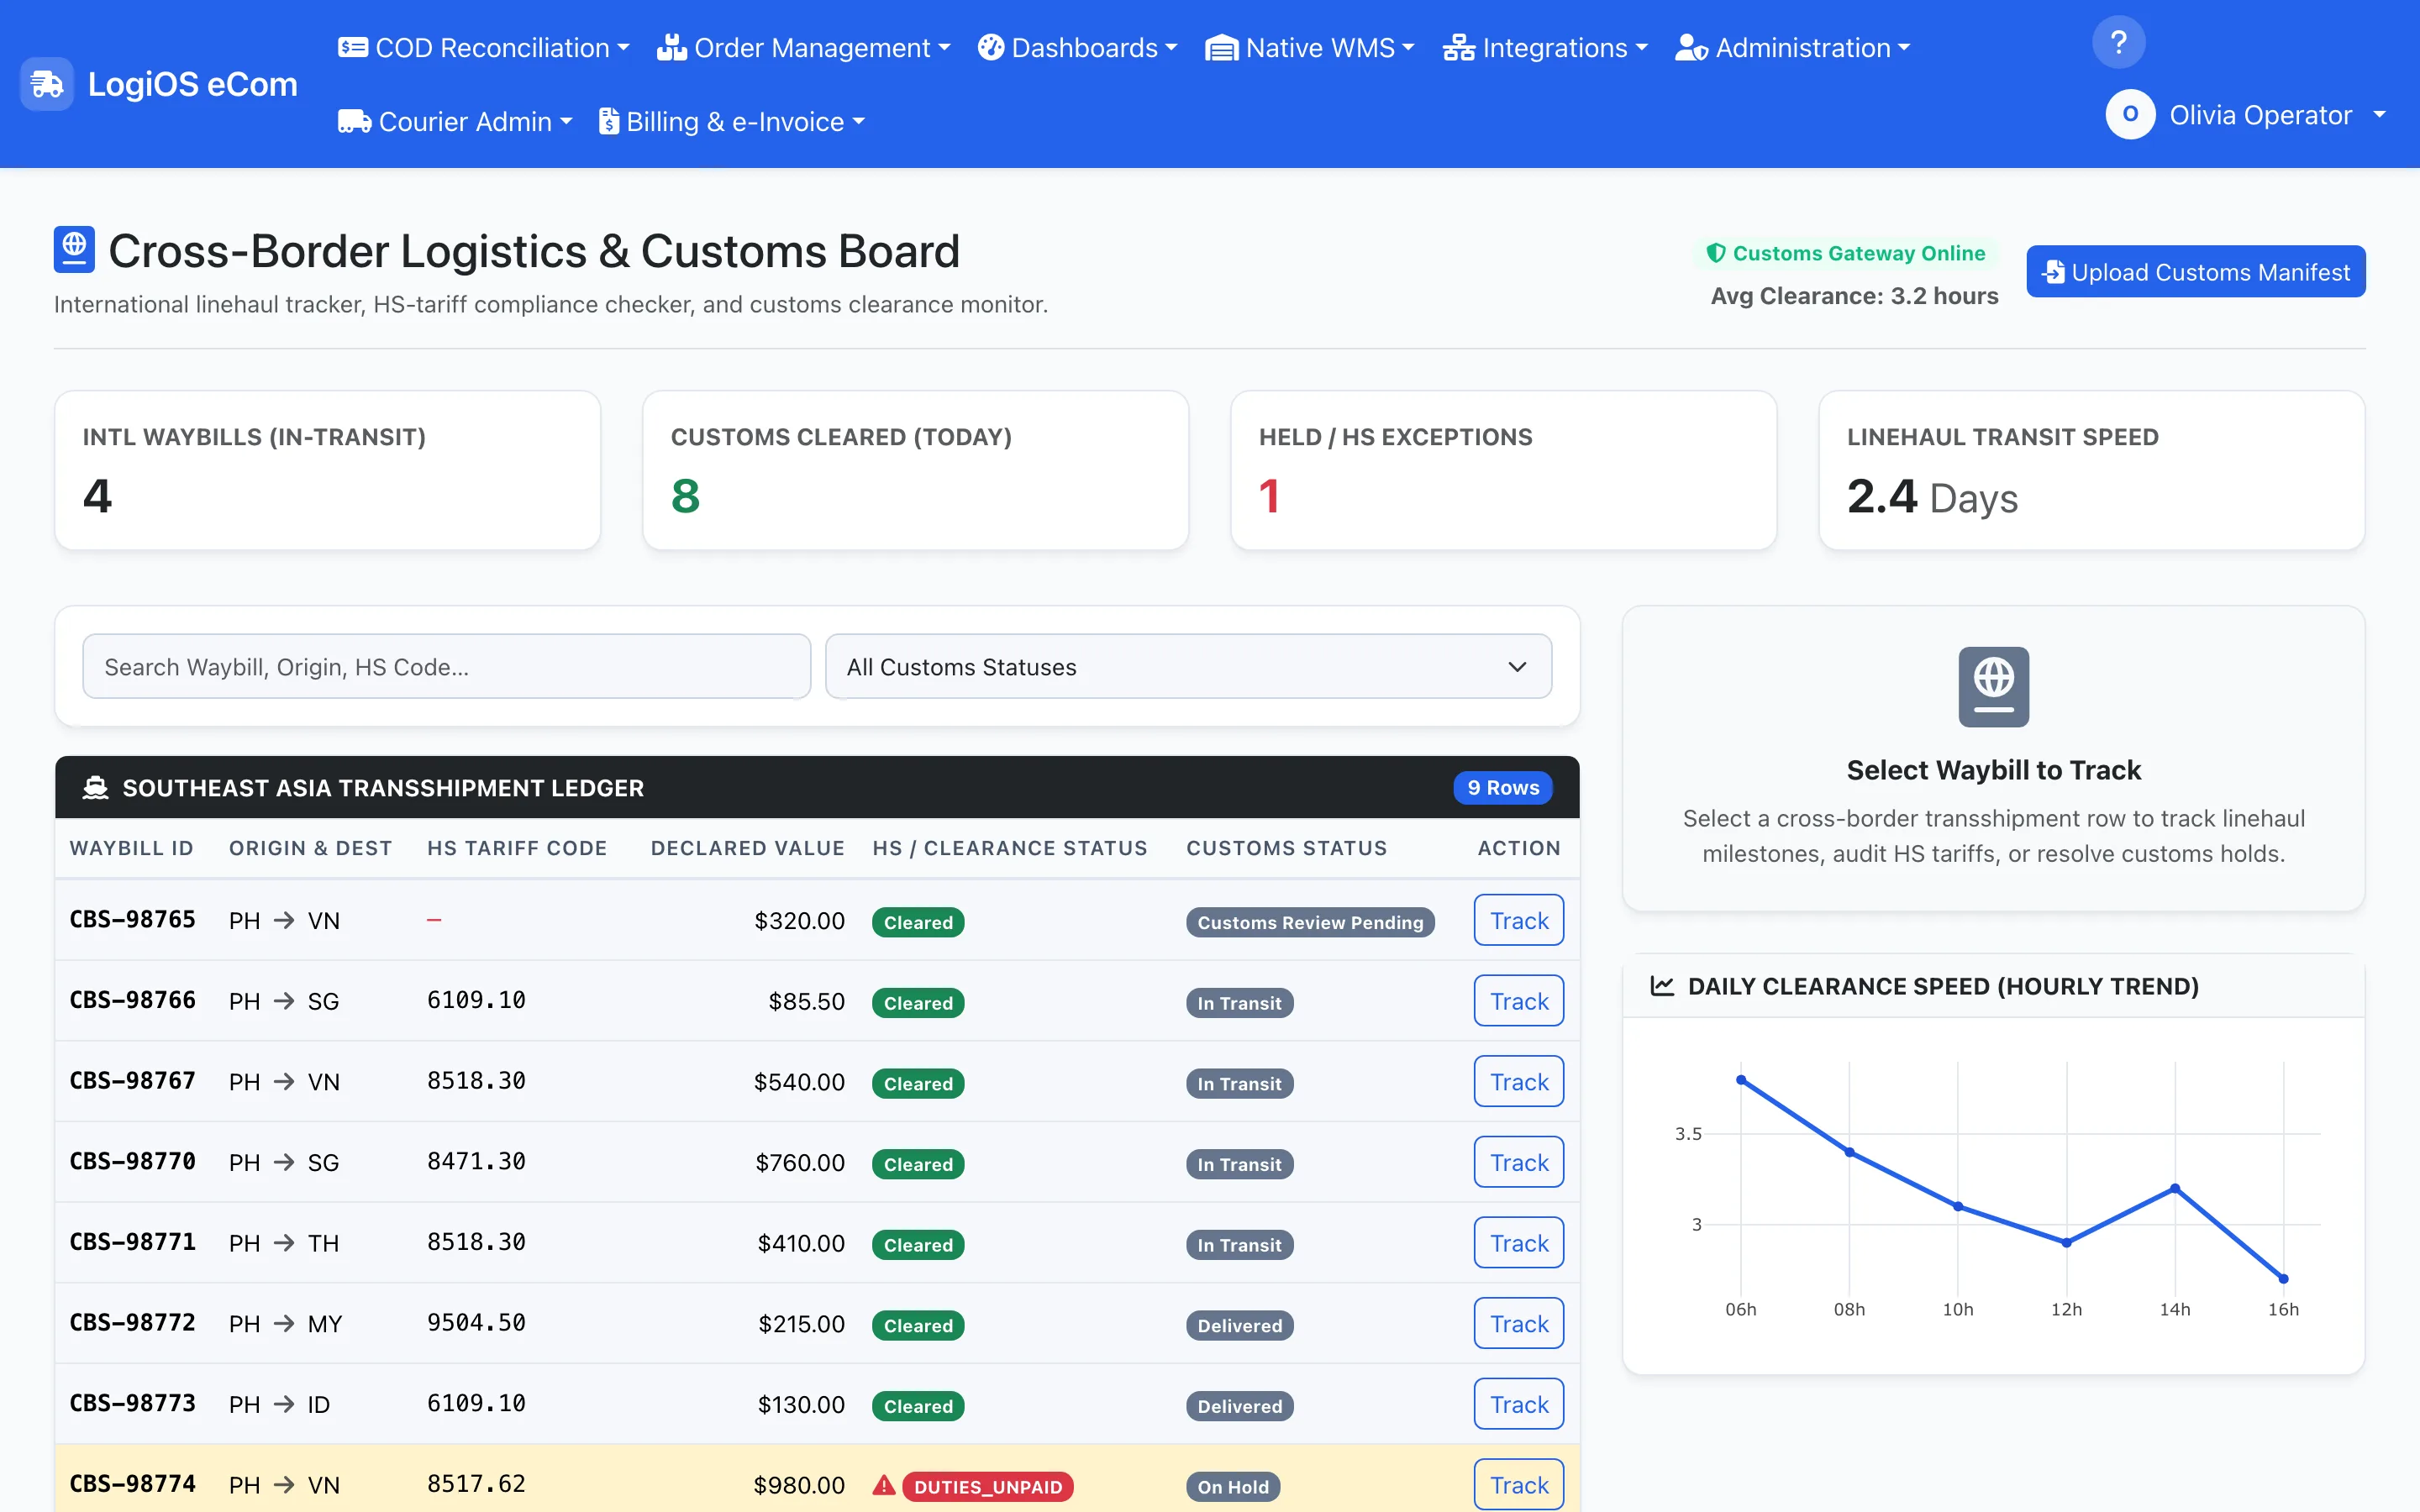
Task: Click the Customs Review Pending badge
Action: pos(1309,922)
